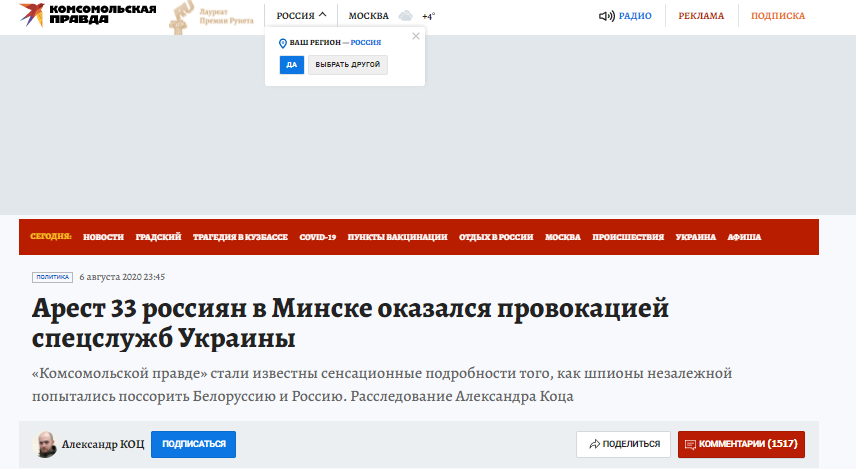Open АФИША menu item
The height and width of the screenshot is (469, 856).
click(x=744, y=237)
